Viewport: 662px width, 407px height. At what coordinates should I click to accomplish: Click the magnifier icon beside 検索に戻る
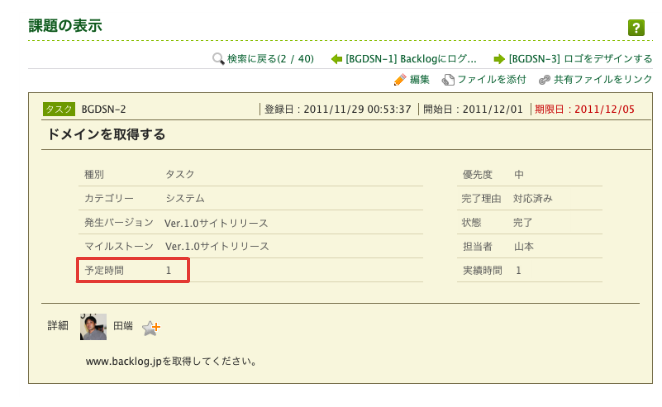[x=218, y=59]
